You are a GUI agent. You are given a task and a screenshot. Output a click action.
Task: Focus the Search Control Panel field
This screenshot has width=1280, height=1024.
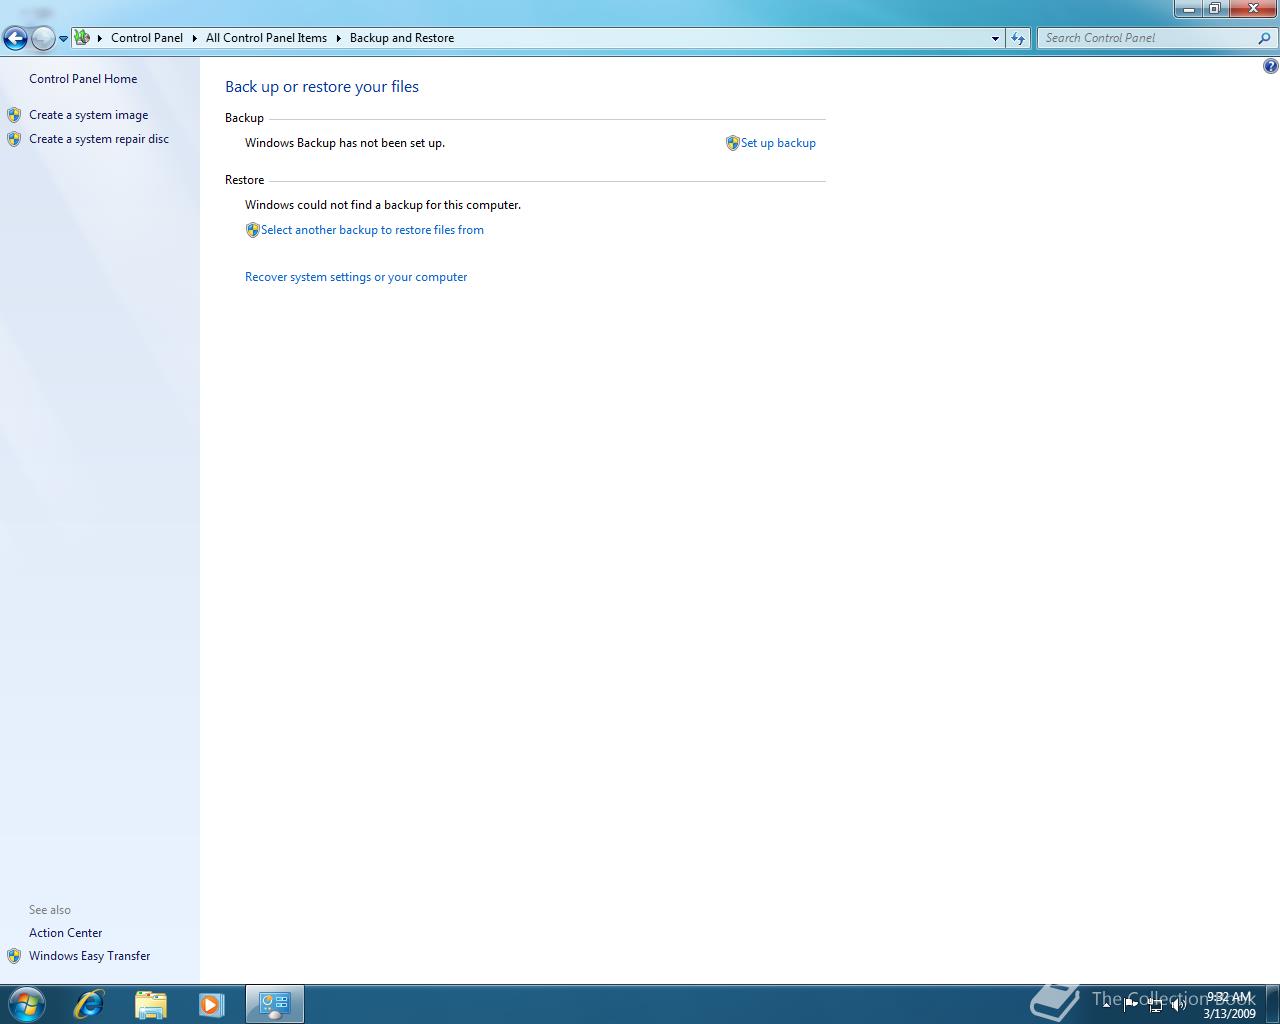[1148, 38]
